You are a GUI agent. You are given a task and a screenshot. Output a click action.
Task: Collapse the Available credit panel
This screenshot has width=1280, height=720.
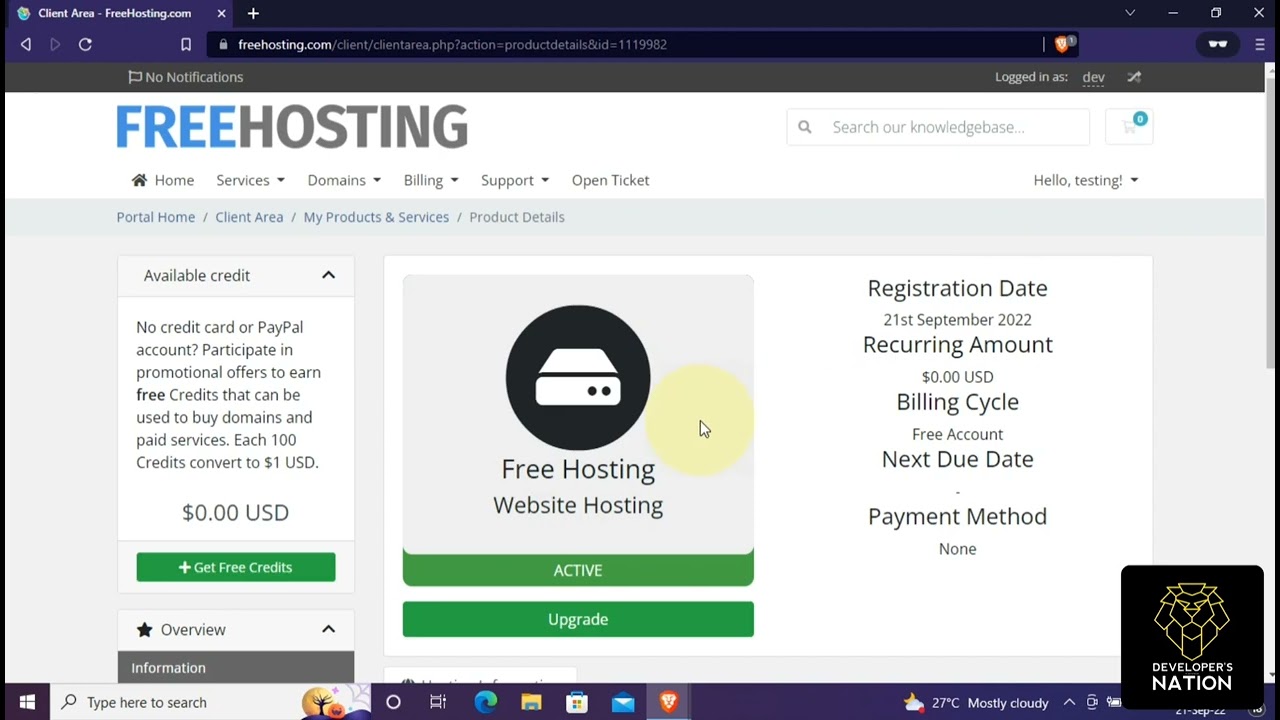tap(328, 275)
